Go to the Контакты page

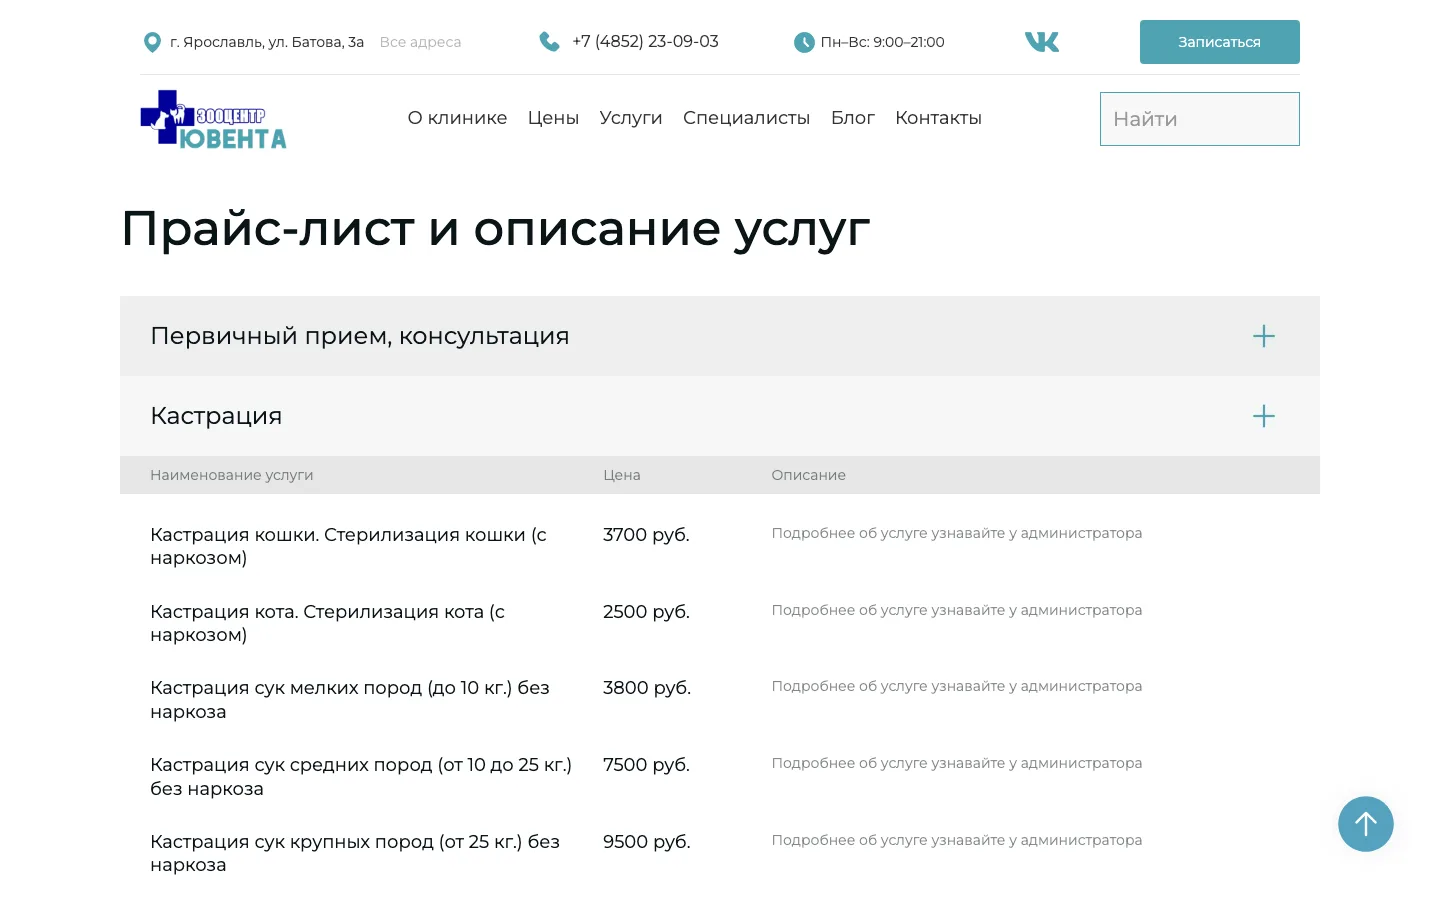point(938,118)
